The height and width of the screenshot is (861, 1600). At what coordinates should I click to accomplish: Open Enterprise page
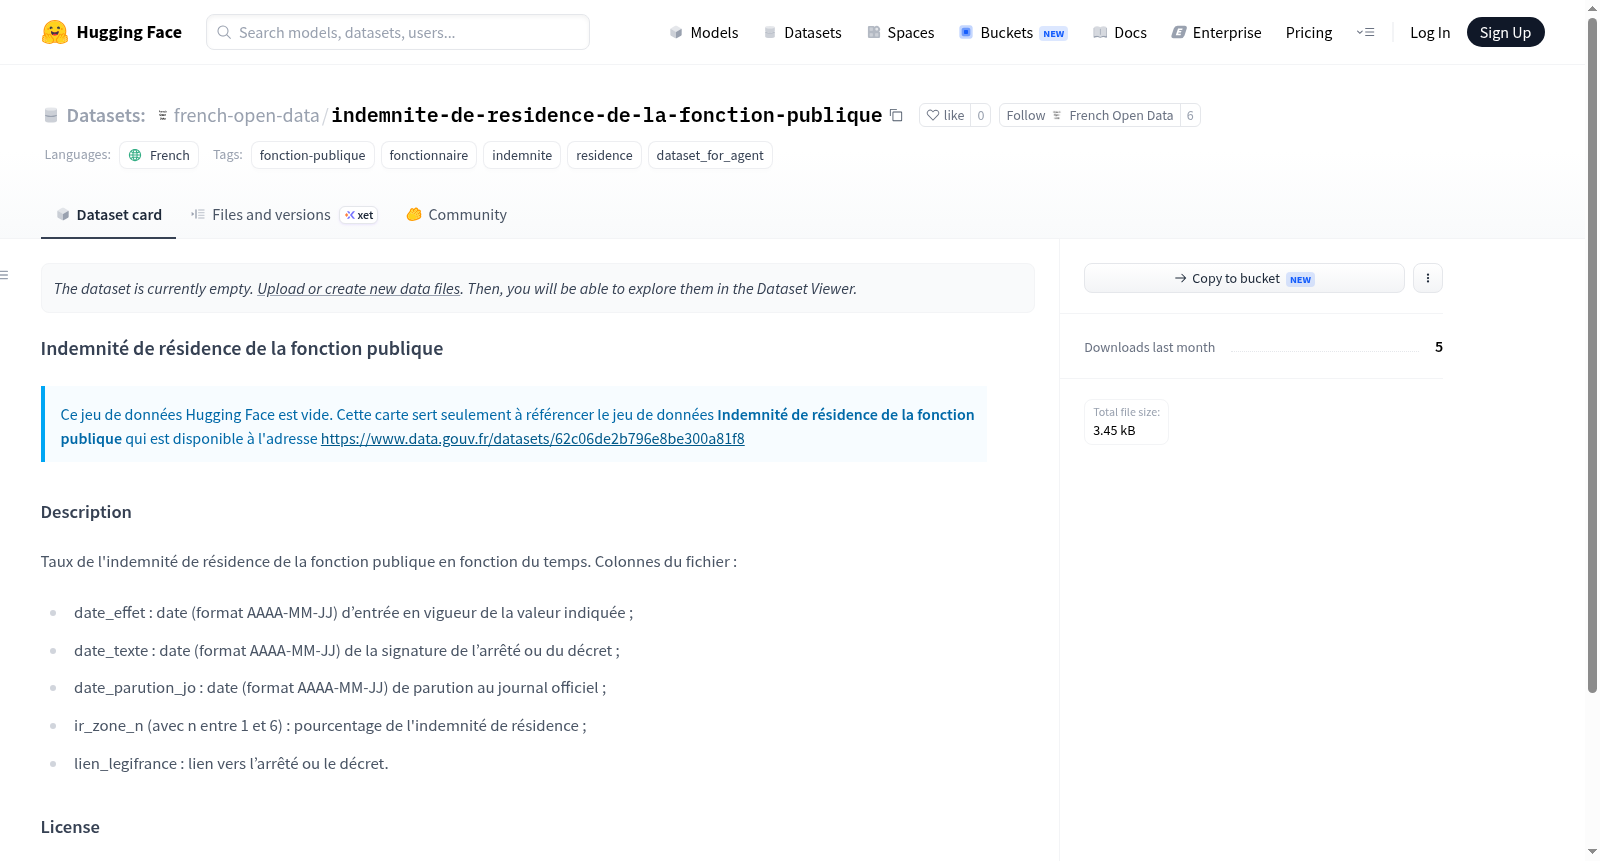pos(1217,33)
